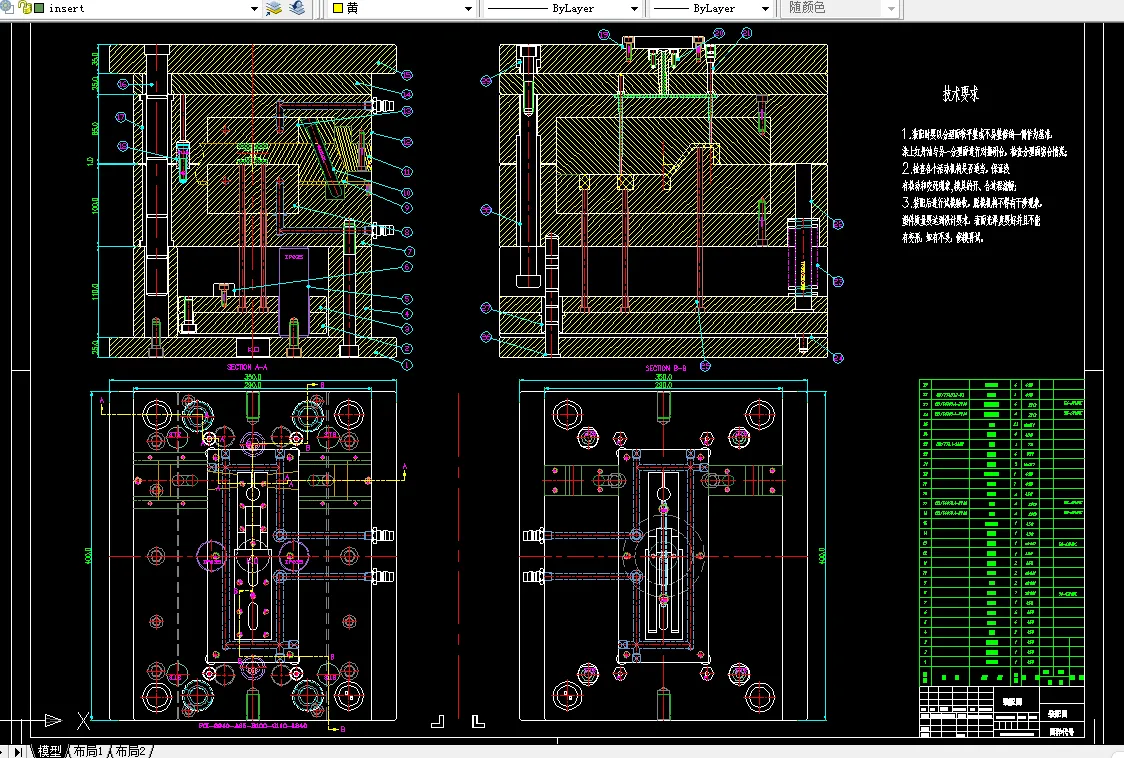Select the SECTION B-B label text
Viewport: 1124px width, 758px height.
666,368
